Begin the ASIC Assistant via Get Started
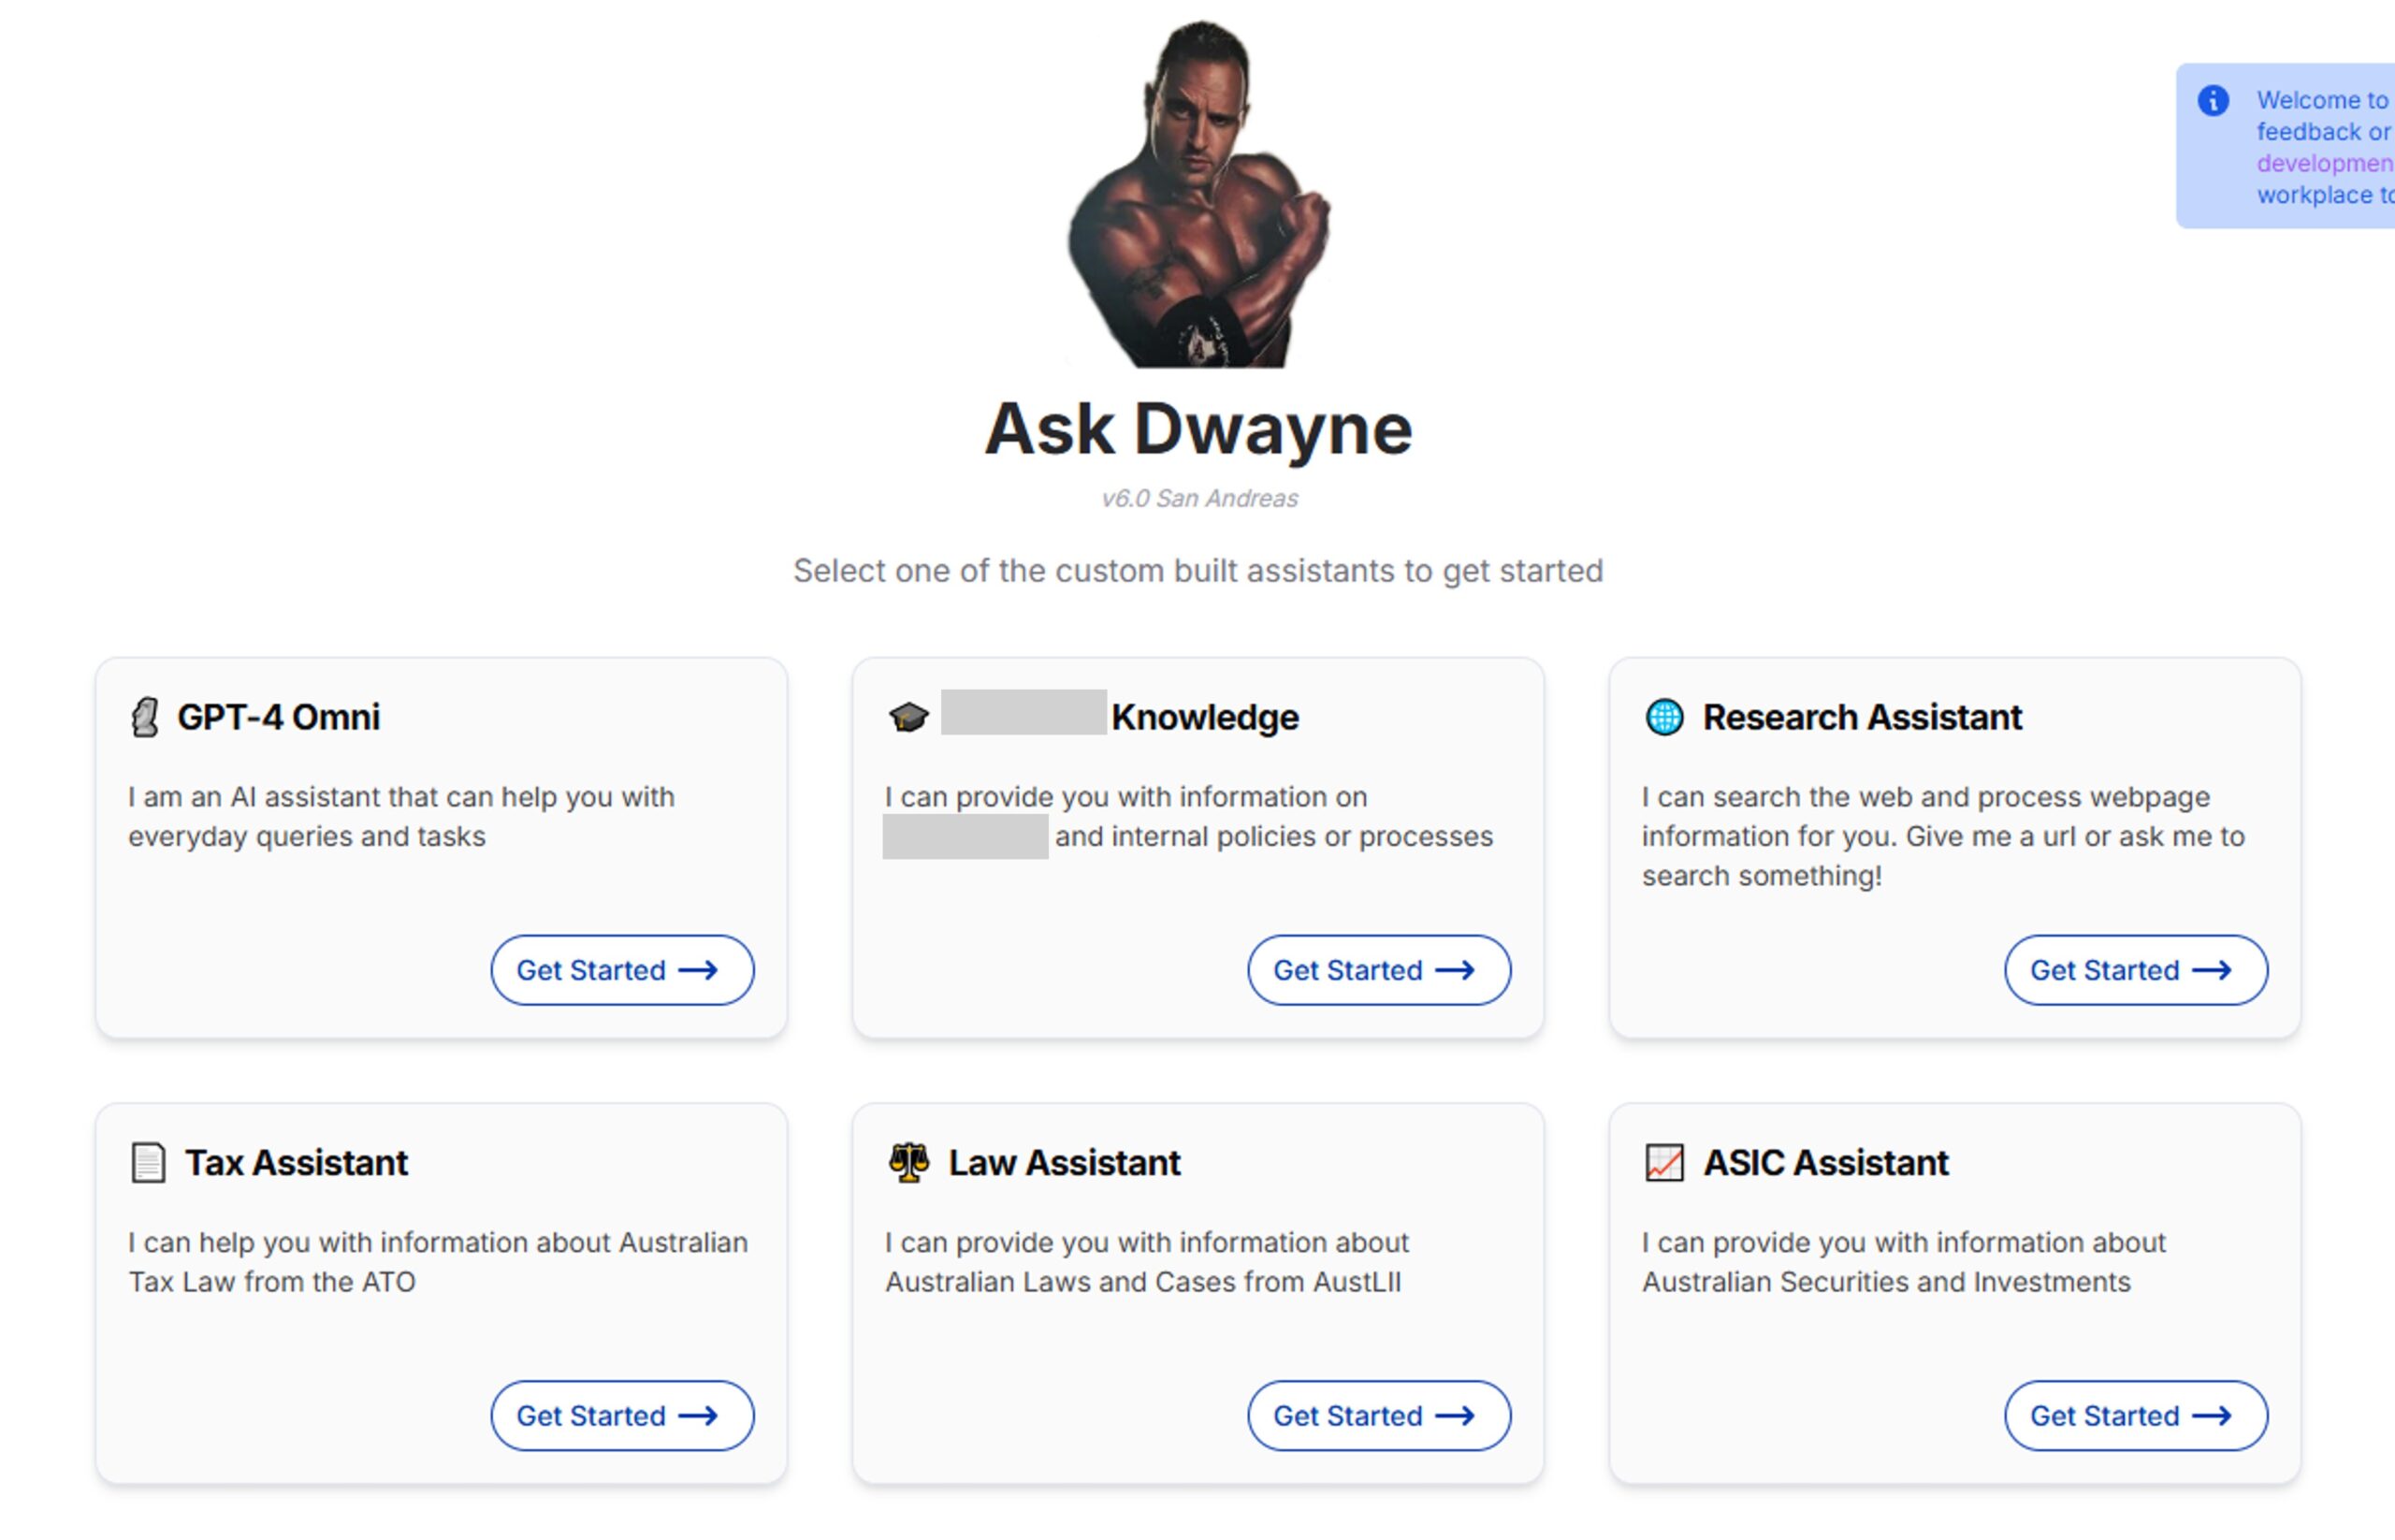 pos(2135,1415)
